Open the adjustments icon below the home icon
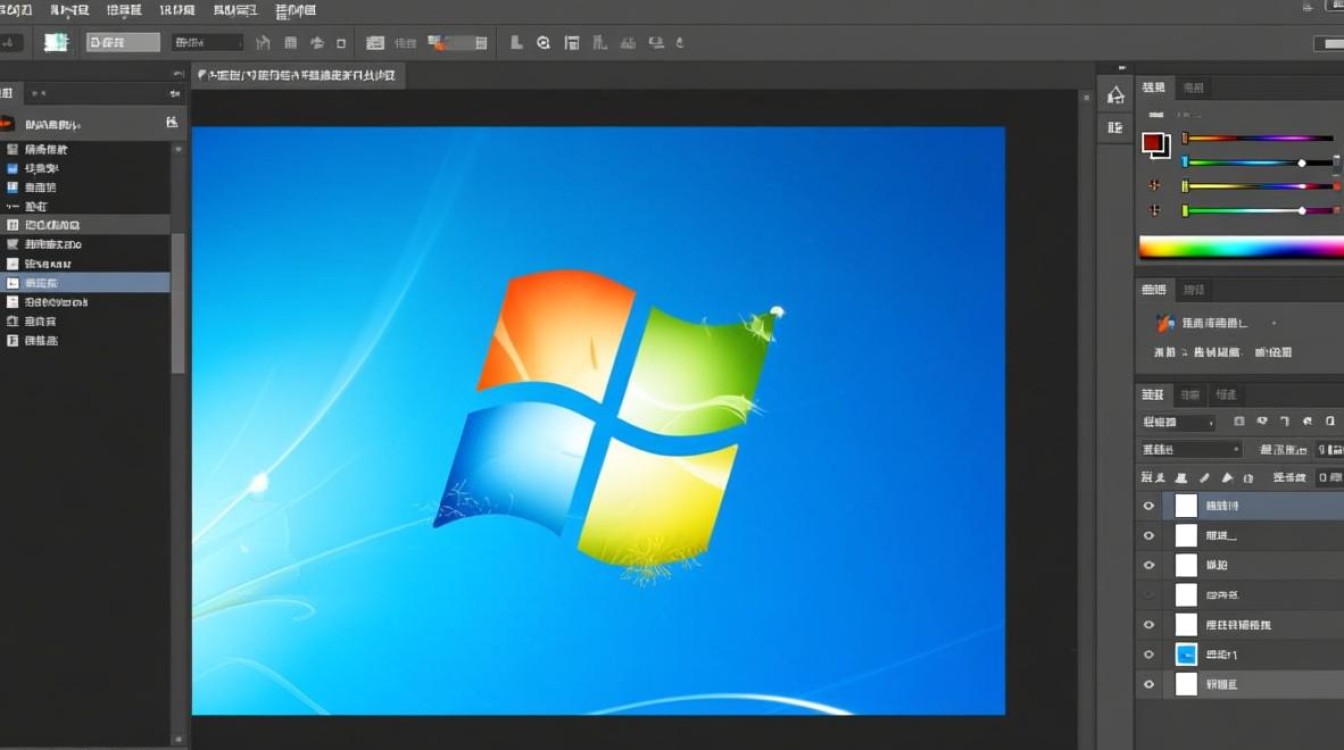This screenshot has height=750, width=1344. tap(1113, 126)
